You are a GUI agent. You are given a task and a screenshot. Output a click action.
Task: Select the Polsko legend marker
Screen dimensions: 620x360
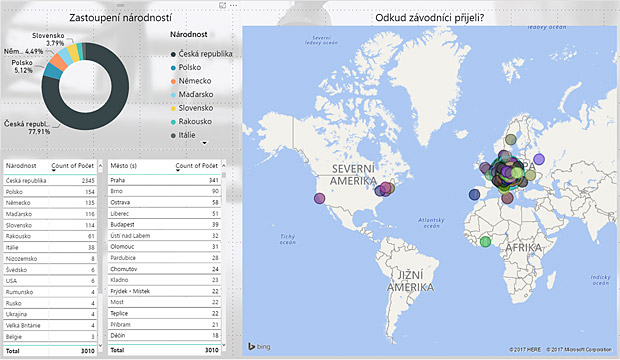pyautogui.click(x=173, y=68)
